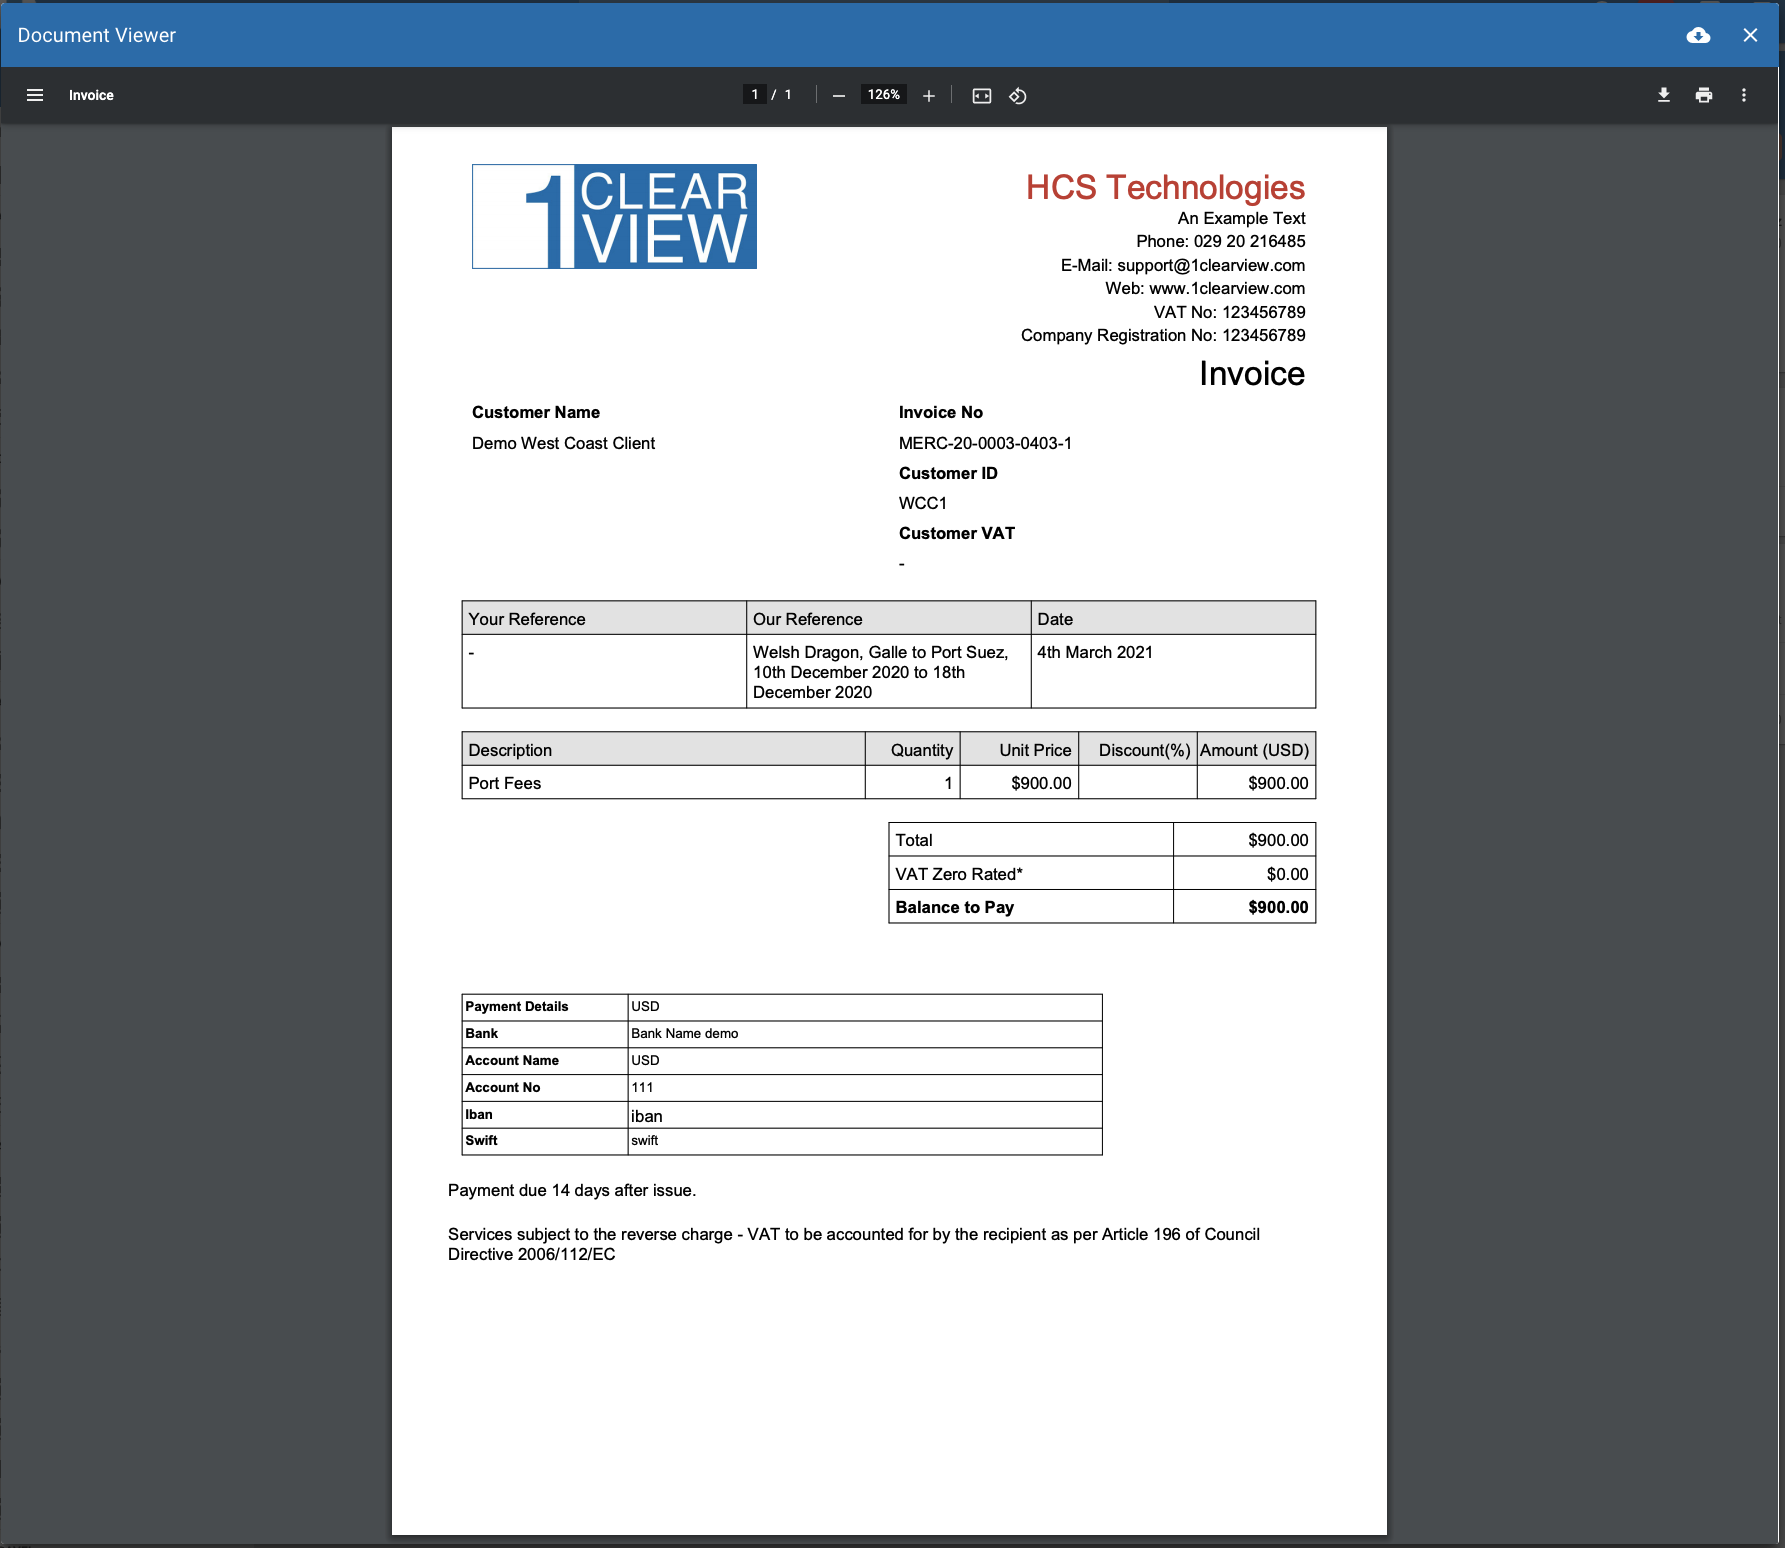Viewport: 1785px width, 1548px height.
Task: Click the HCS Technologies heading
Action: tap(1165, 187)
